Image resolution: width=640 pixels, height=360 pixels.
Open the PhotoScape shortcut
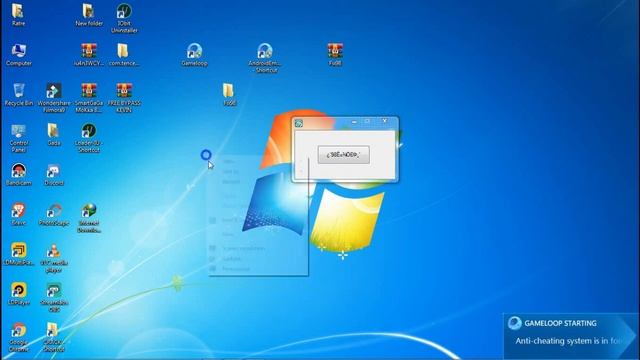[53, 215]
